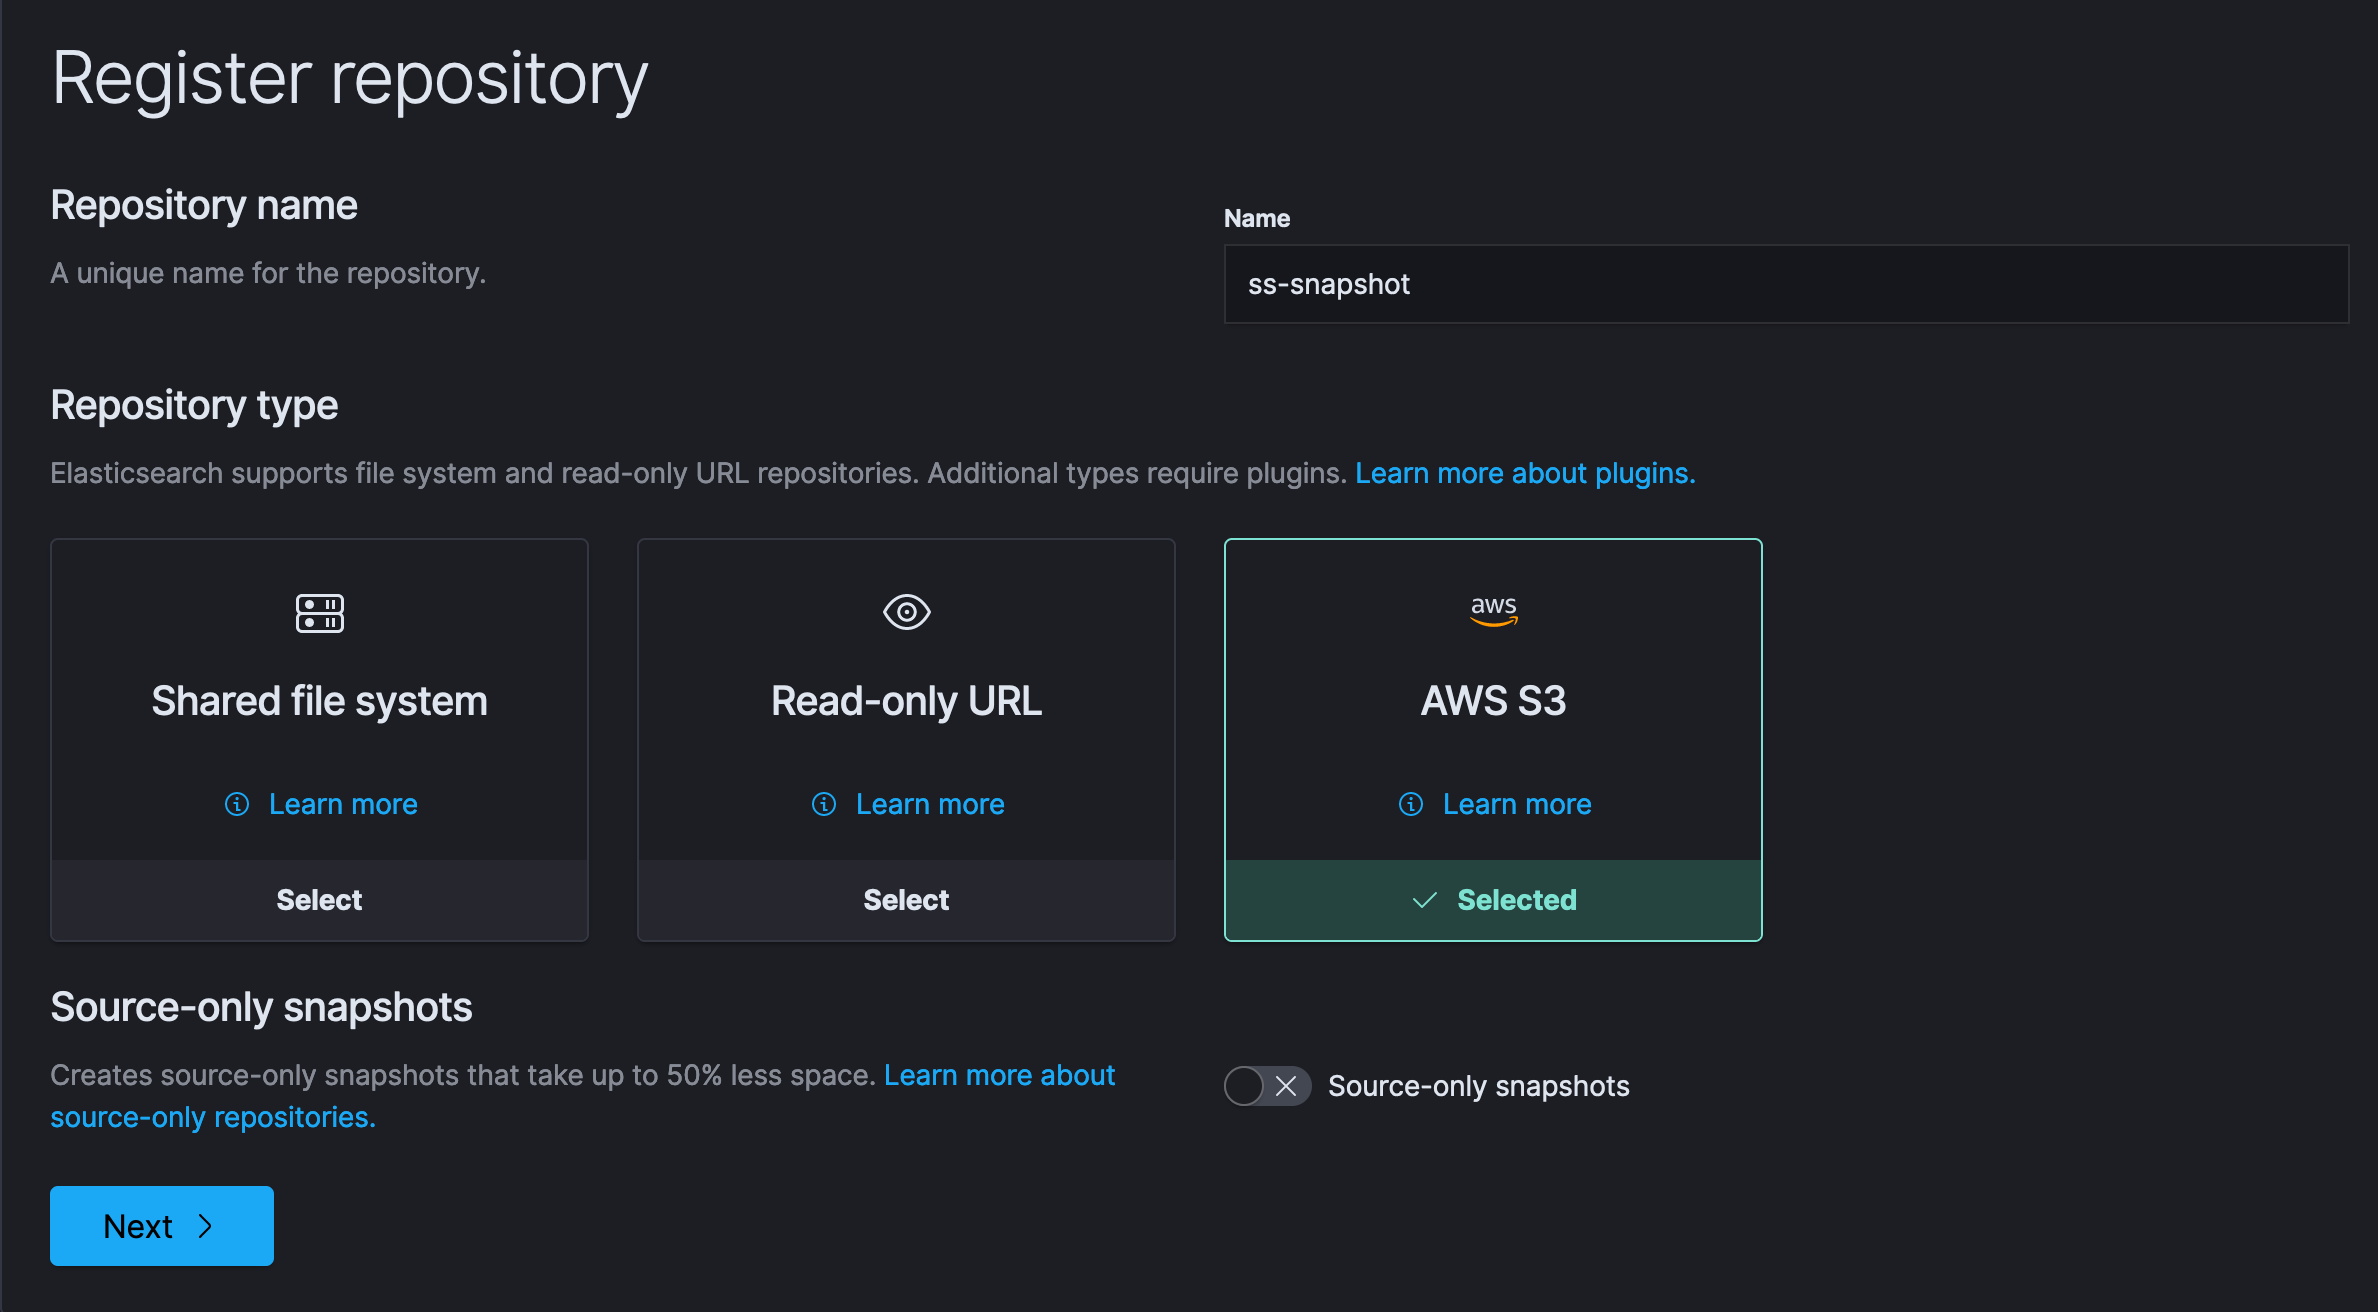Click the info icon beside AWS S3 Learn more
Image resolution: width=2378 pixels, height=1312 pixels.
[1410, 804]
